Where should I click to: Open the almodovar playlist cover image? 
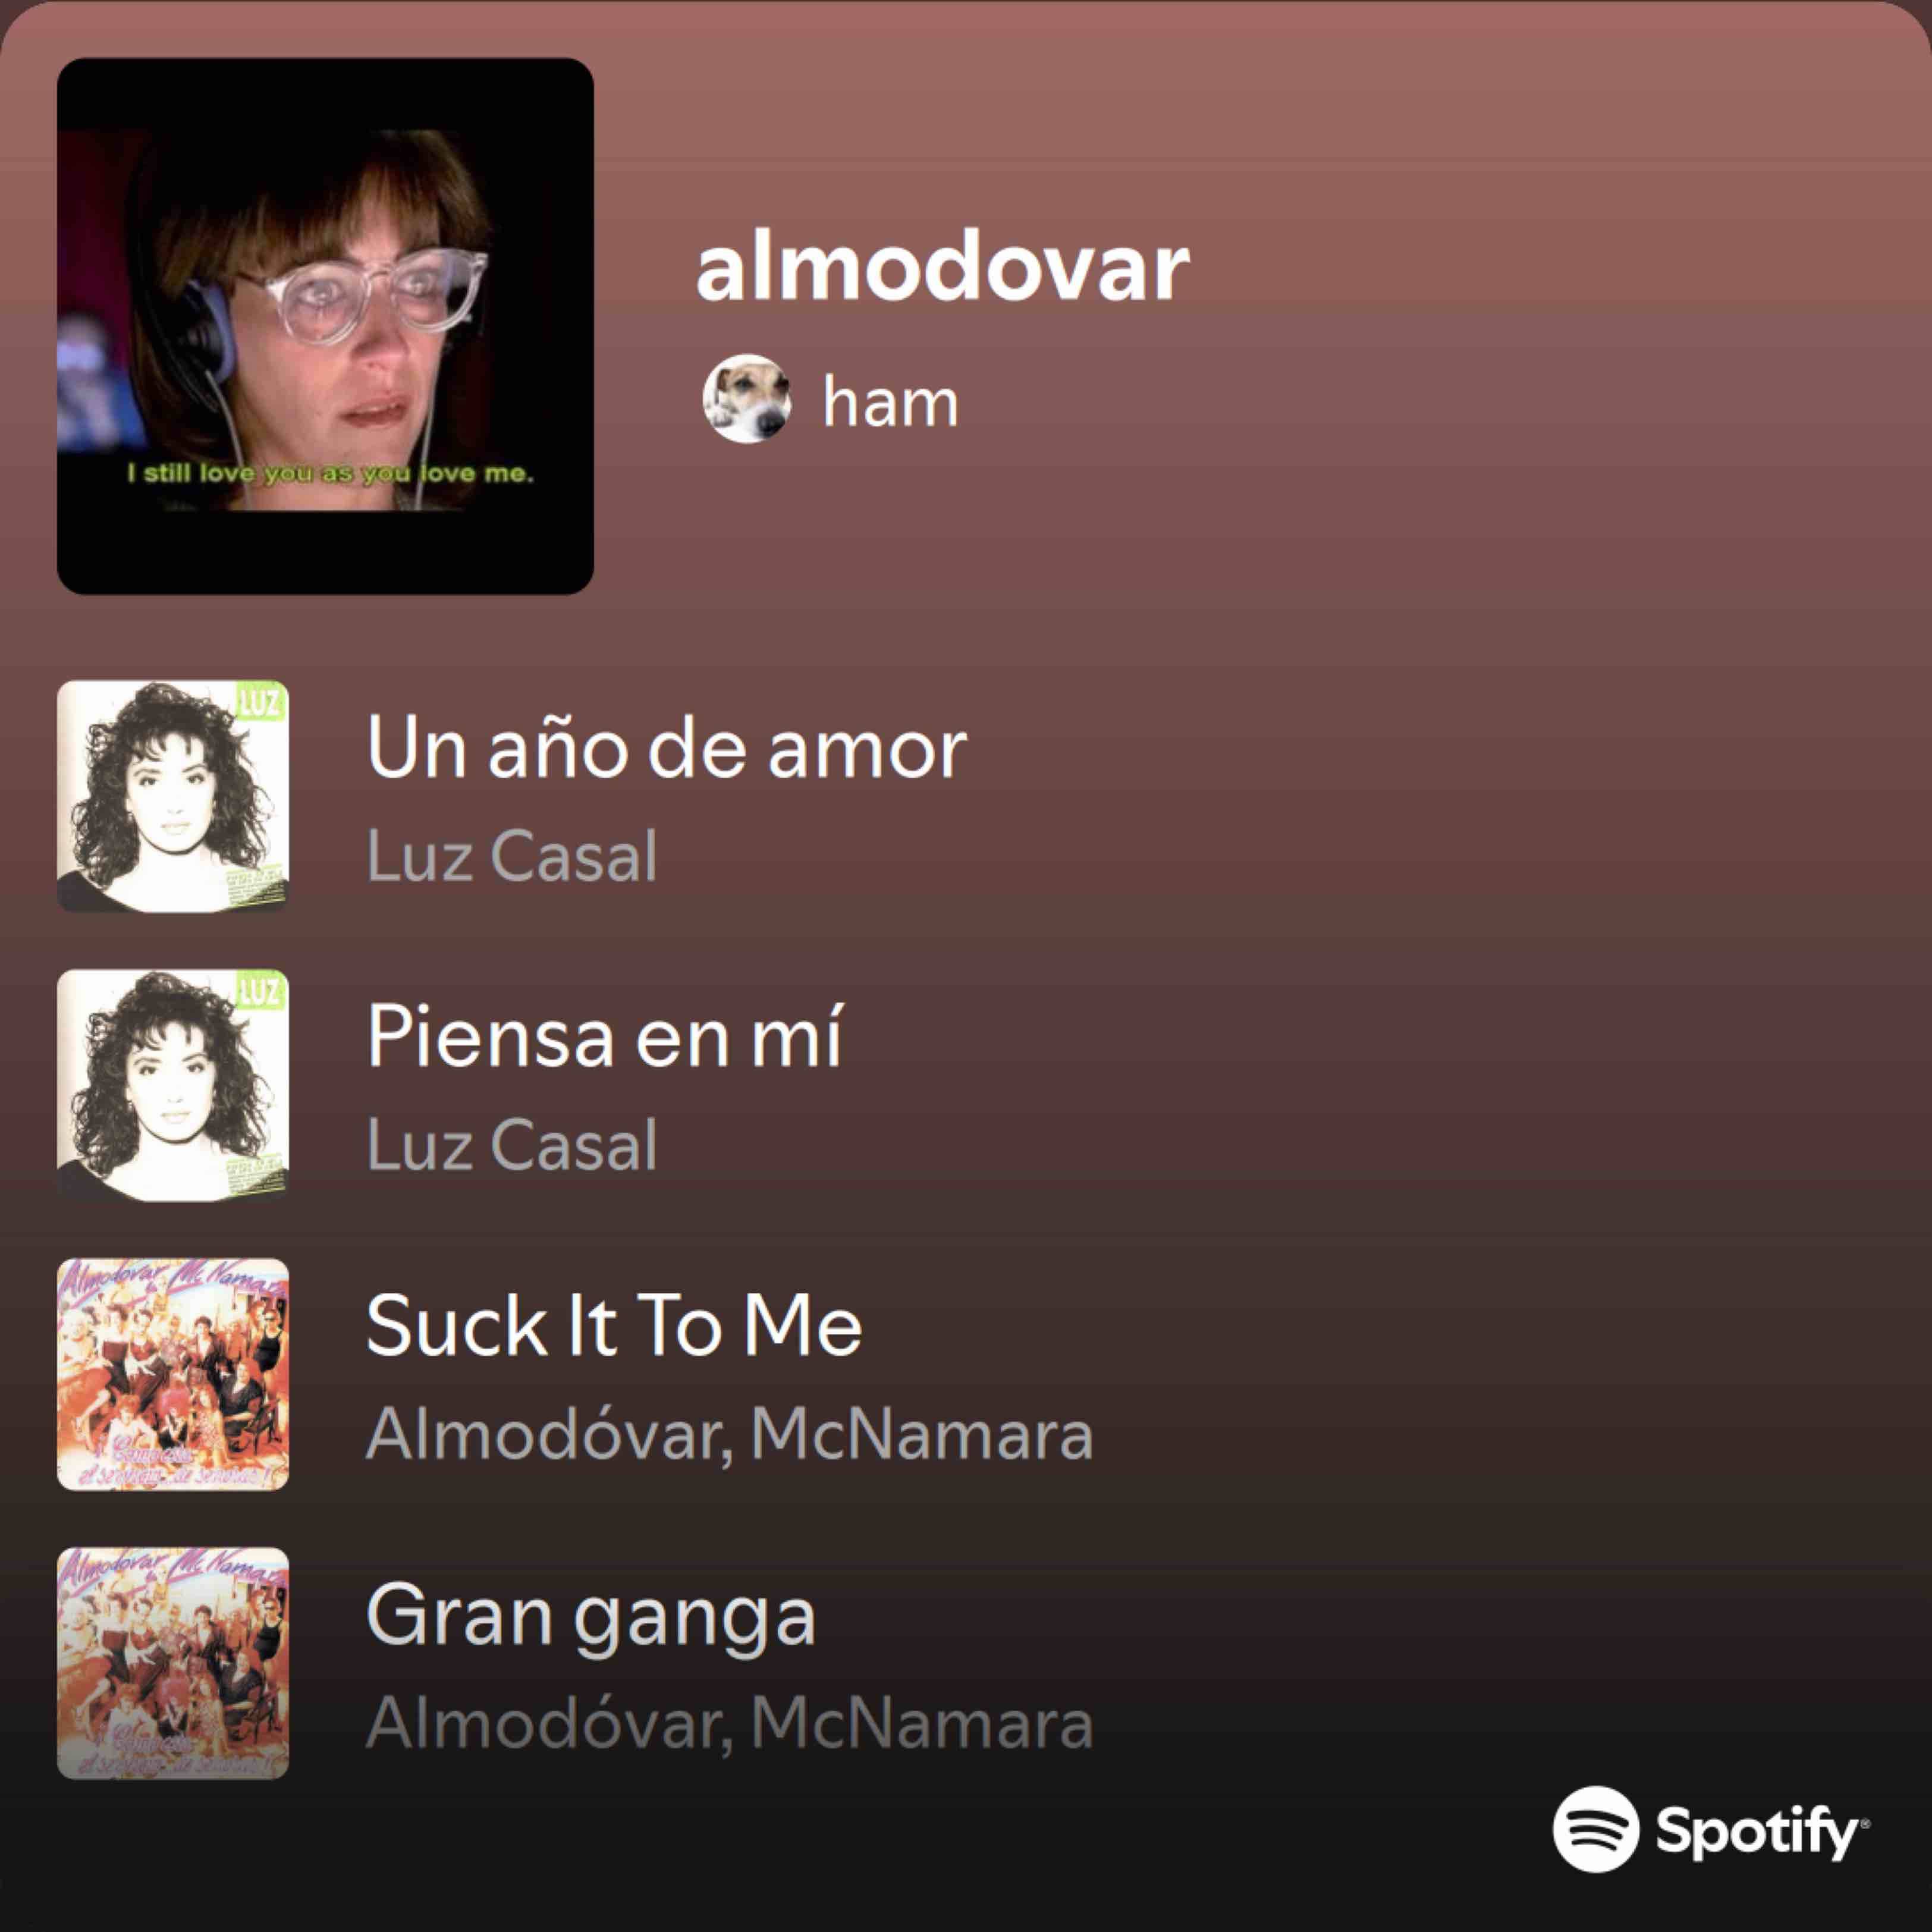coord(325,326)
